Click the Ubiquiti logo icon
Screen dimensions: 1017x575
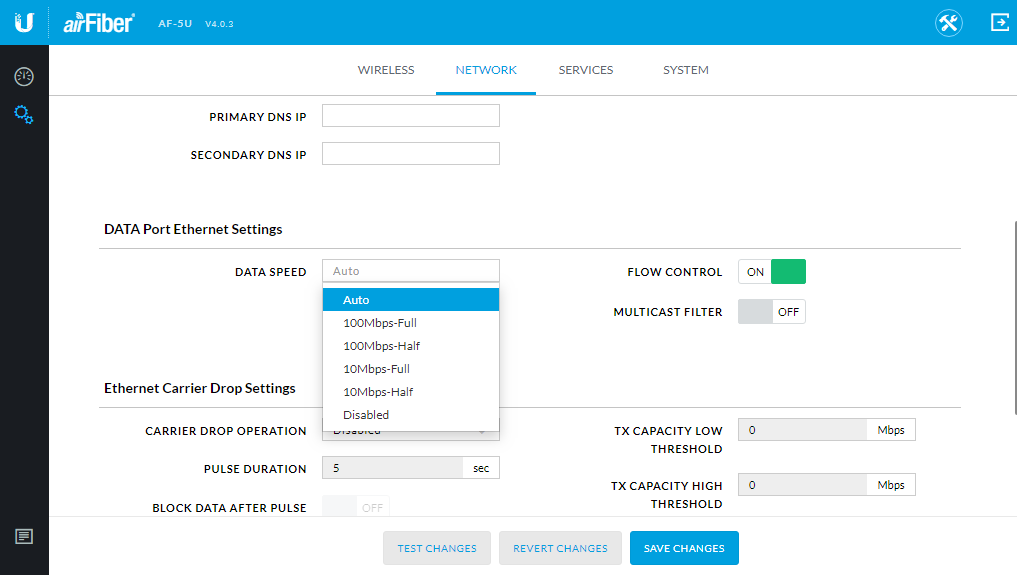24,22
